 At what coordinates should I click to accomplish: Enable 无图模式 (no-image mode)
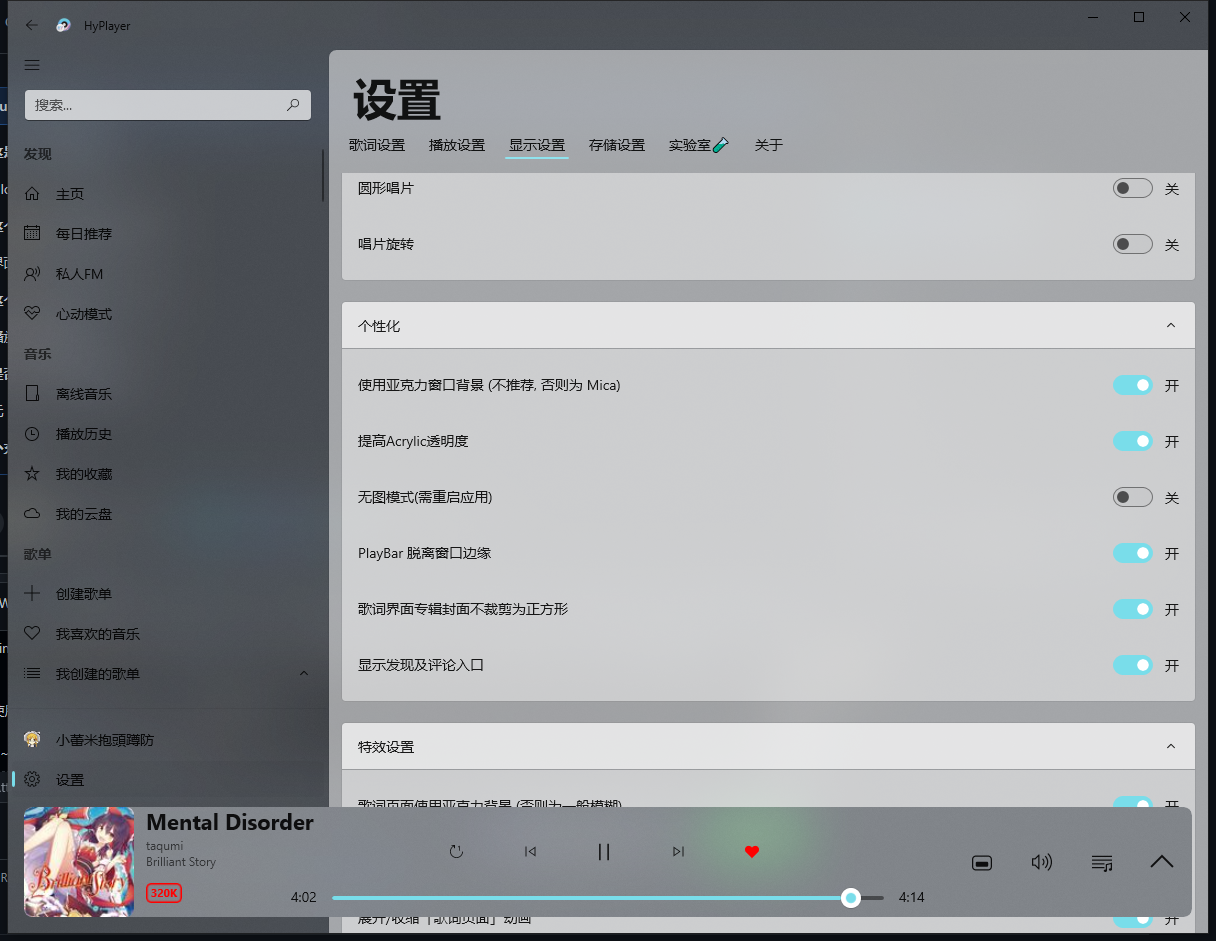1132,497
